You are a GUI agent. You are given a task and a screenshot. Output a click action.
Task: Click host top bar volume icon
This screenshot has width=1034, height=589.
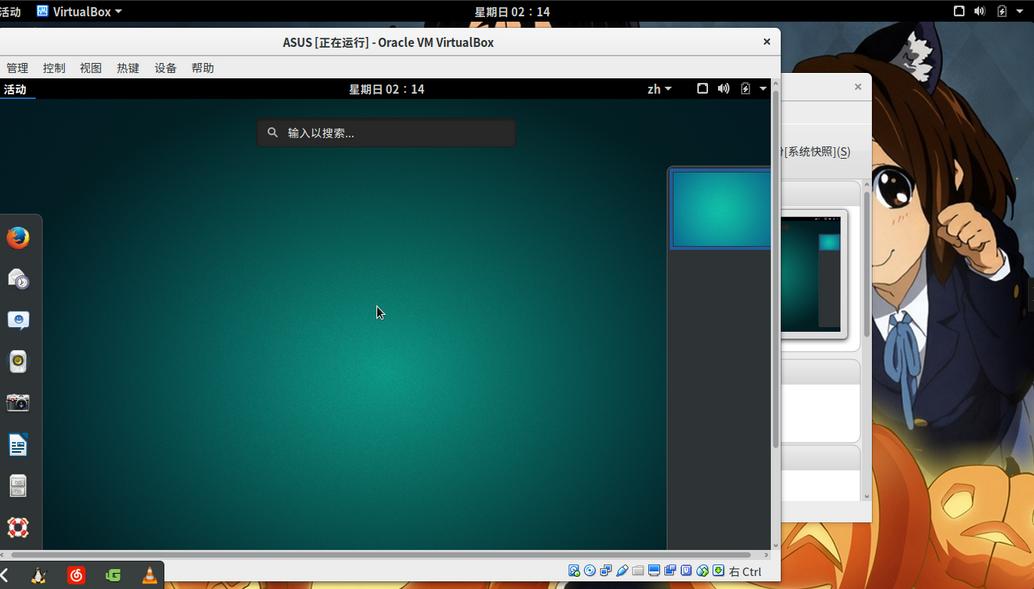(980, 11)
